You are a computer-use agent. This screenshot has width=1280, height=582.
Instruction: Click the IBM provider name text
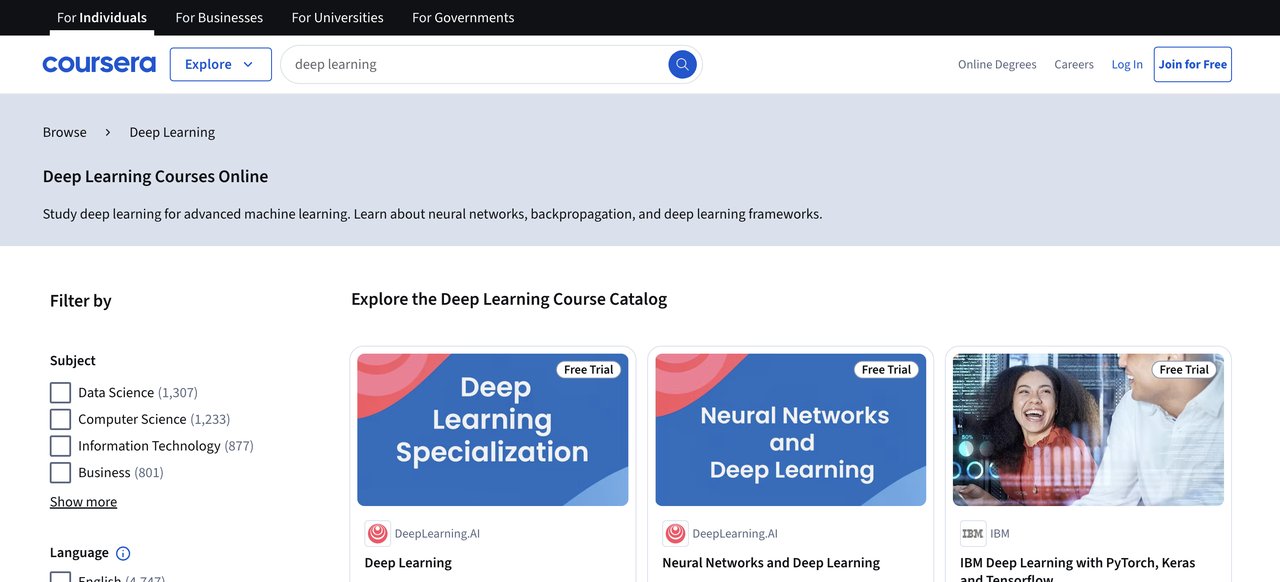(x=1000, y=534)
